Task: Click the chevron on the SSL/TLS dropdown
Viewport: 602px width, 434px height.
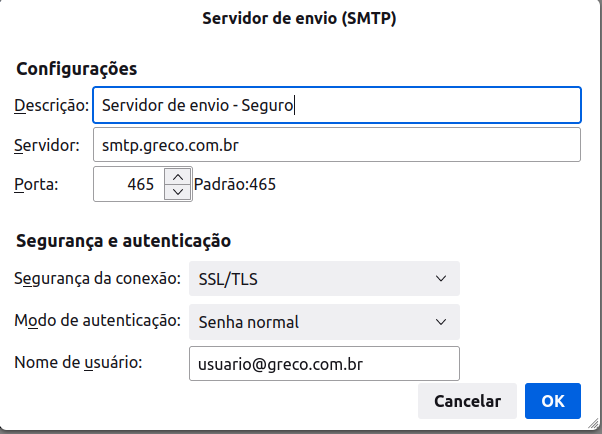Action: pos(441,278)
